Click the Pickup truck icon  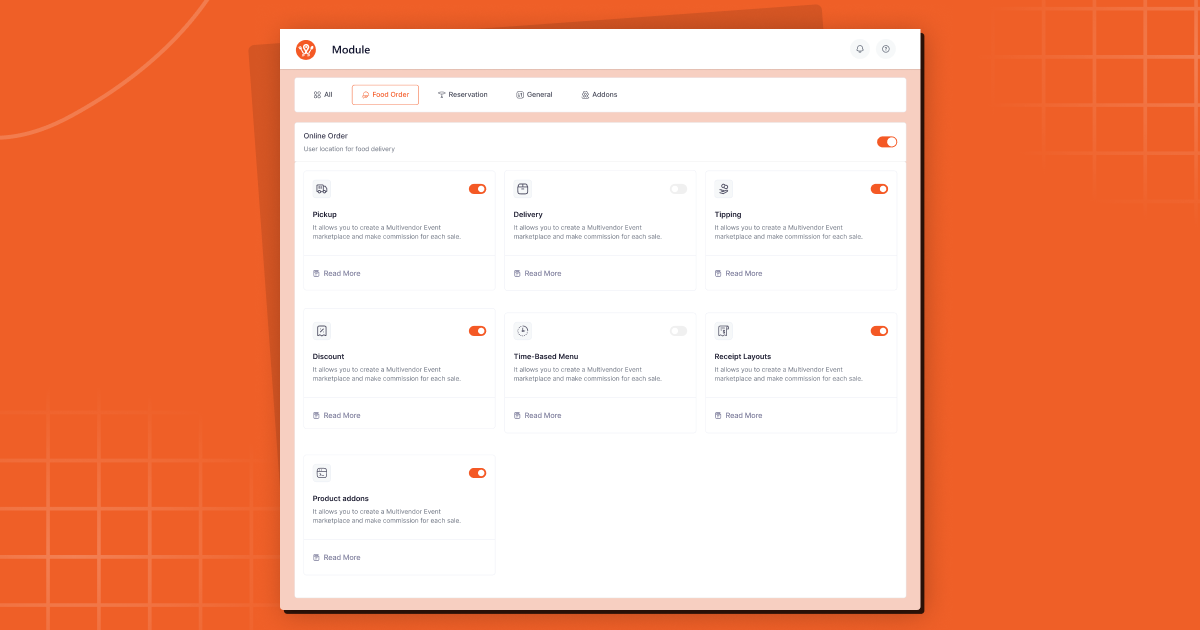(x=322, y=188)
